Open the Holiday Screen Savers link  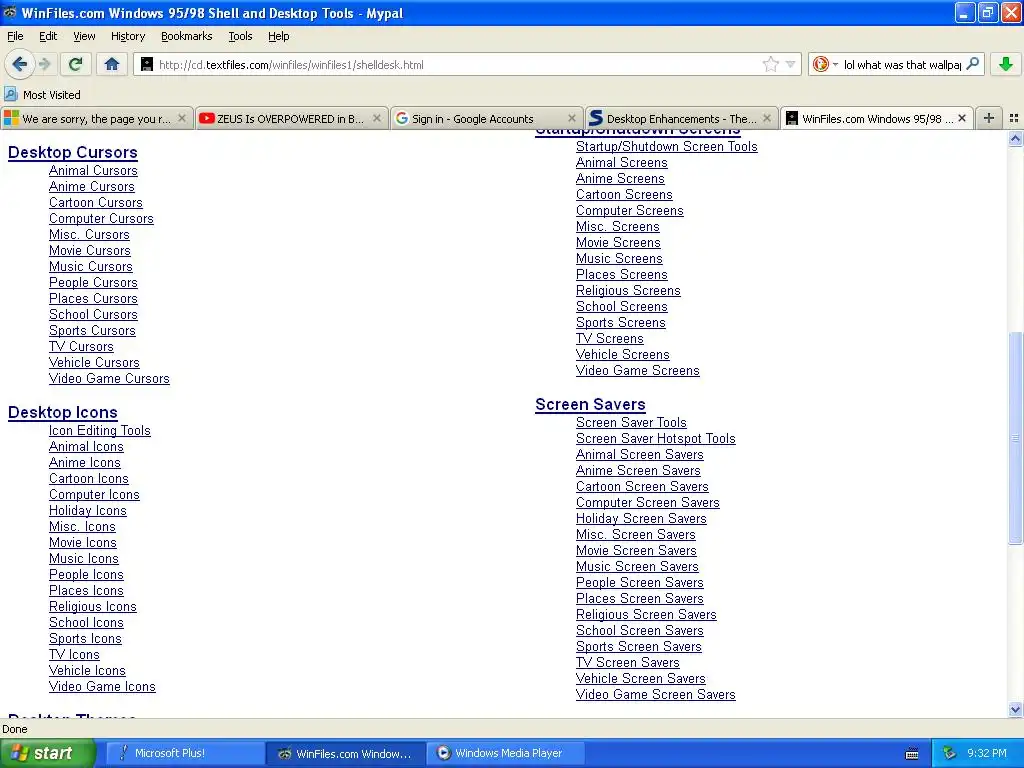tap(641, 519)
